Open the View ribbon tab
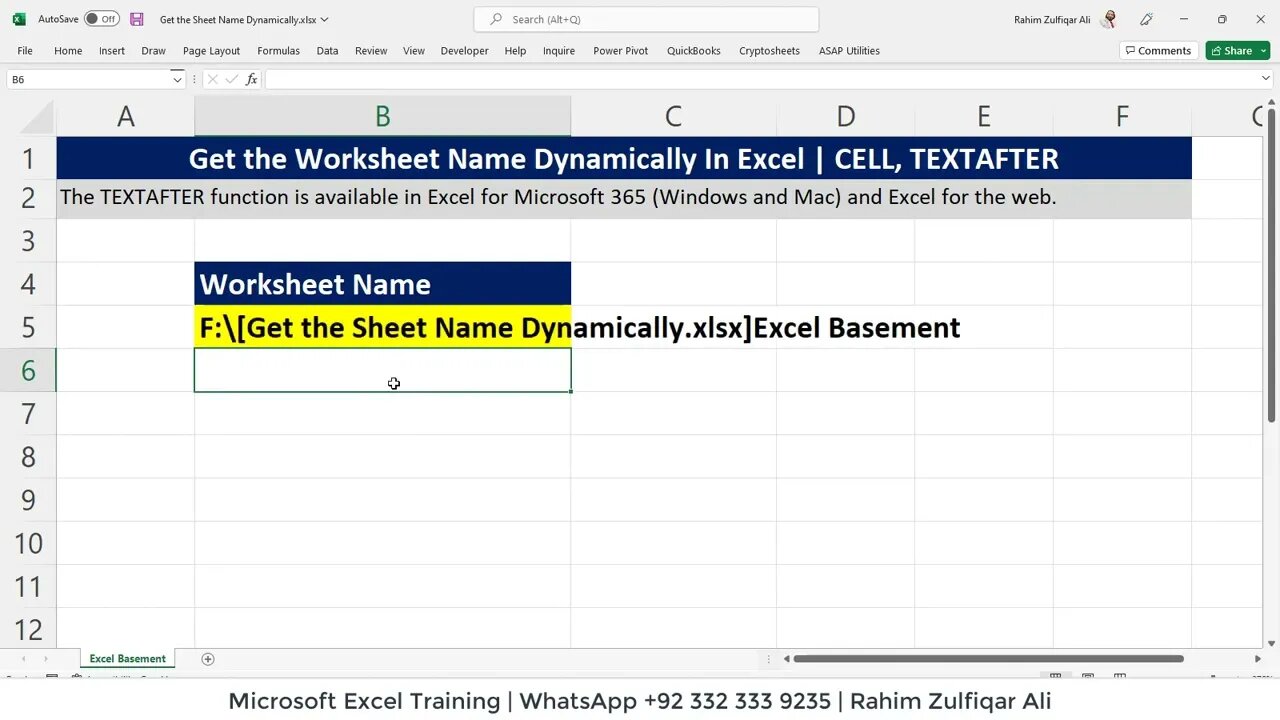1280x720 pixels. tap(414, 51)
